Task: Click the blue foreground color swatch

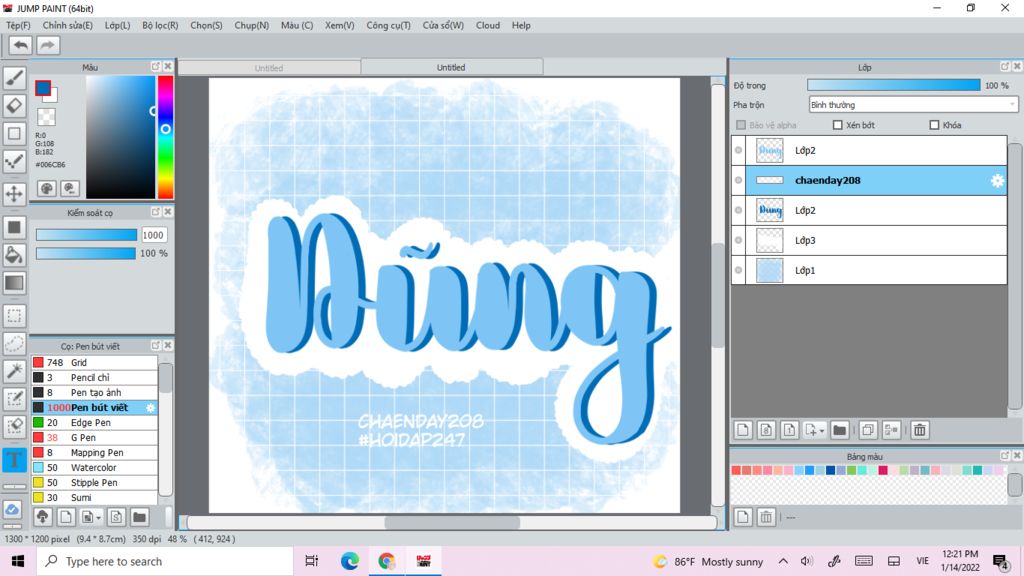Action: (x=43, y=88)
